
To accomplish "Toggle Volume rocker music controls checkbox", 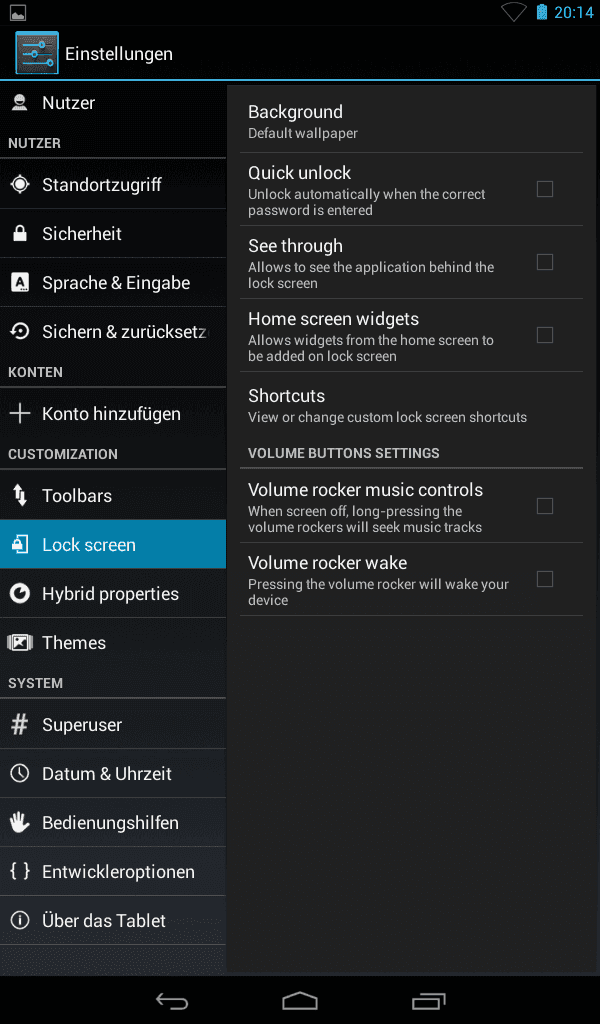I will click(545, 507).
